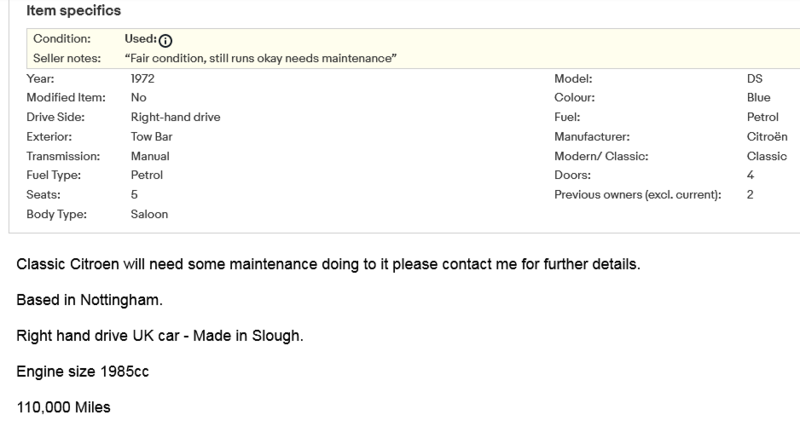The width and height of the screenshot is (800, 438).
Task: Click the Right-hand drive value
Action: (175, 117)
